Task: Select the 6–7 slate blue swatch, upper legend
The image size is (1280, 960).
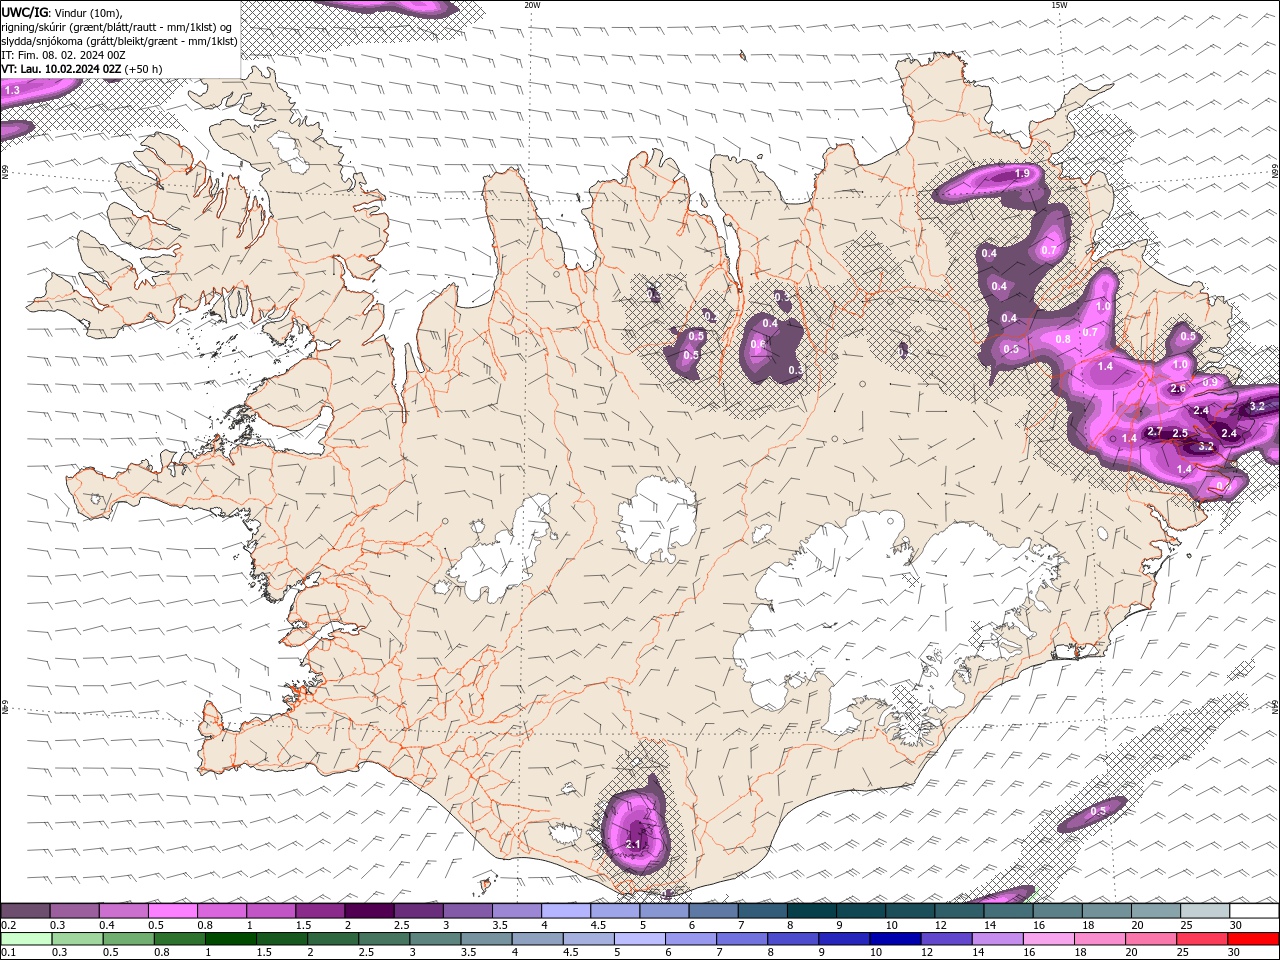Action: 713,911
